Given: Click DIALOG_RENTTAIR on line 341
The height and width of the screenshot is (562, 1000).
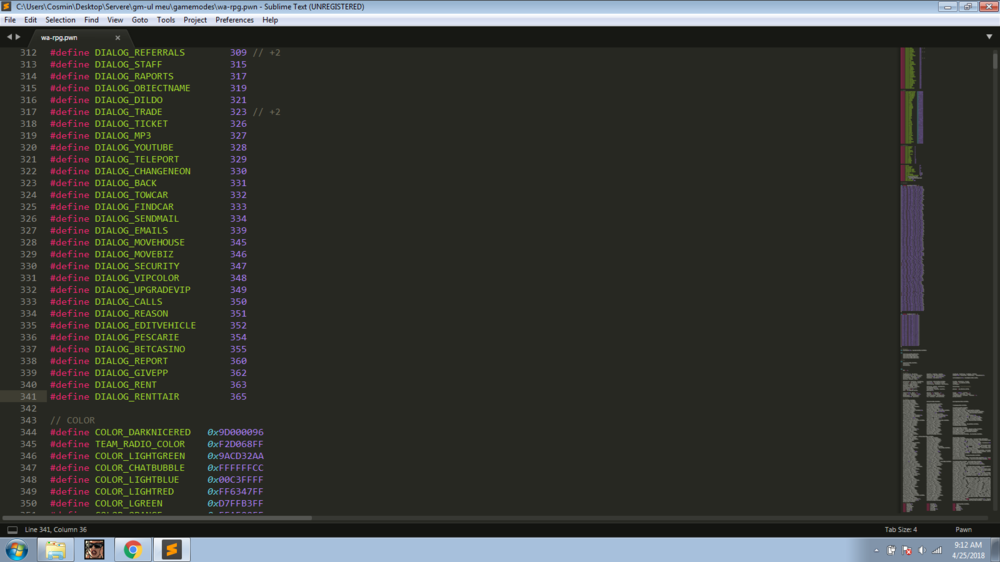Looking at the screenshot, I should tap(137, 397).
